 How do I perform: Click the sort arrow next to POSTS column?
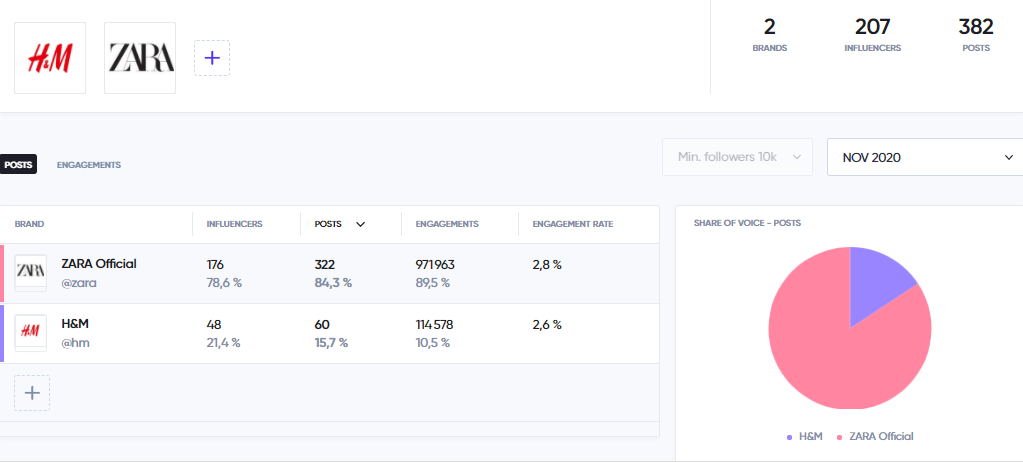coord(360,224)
